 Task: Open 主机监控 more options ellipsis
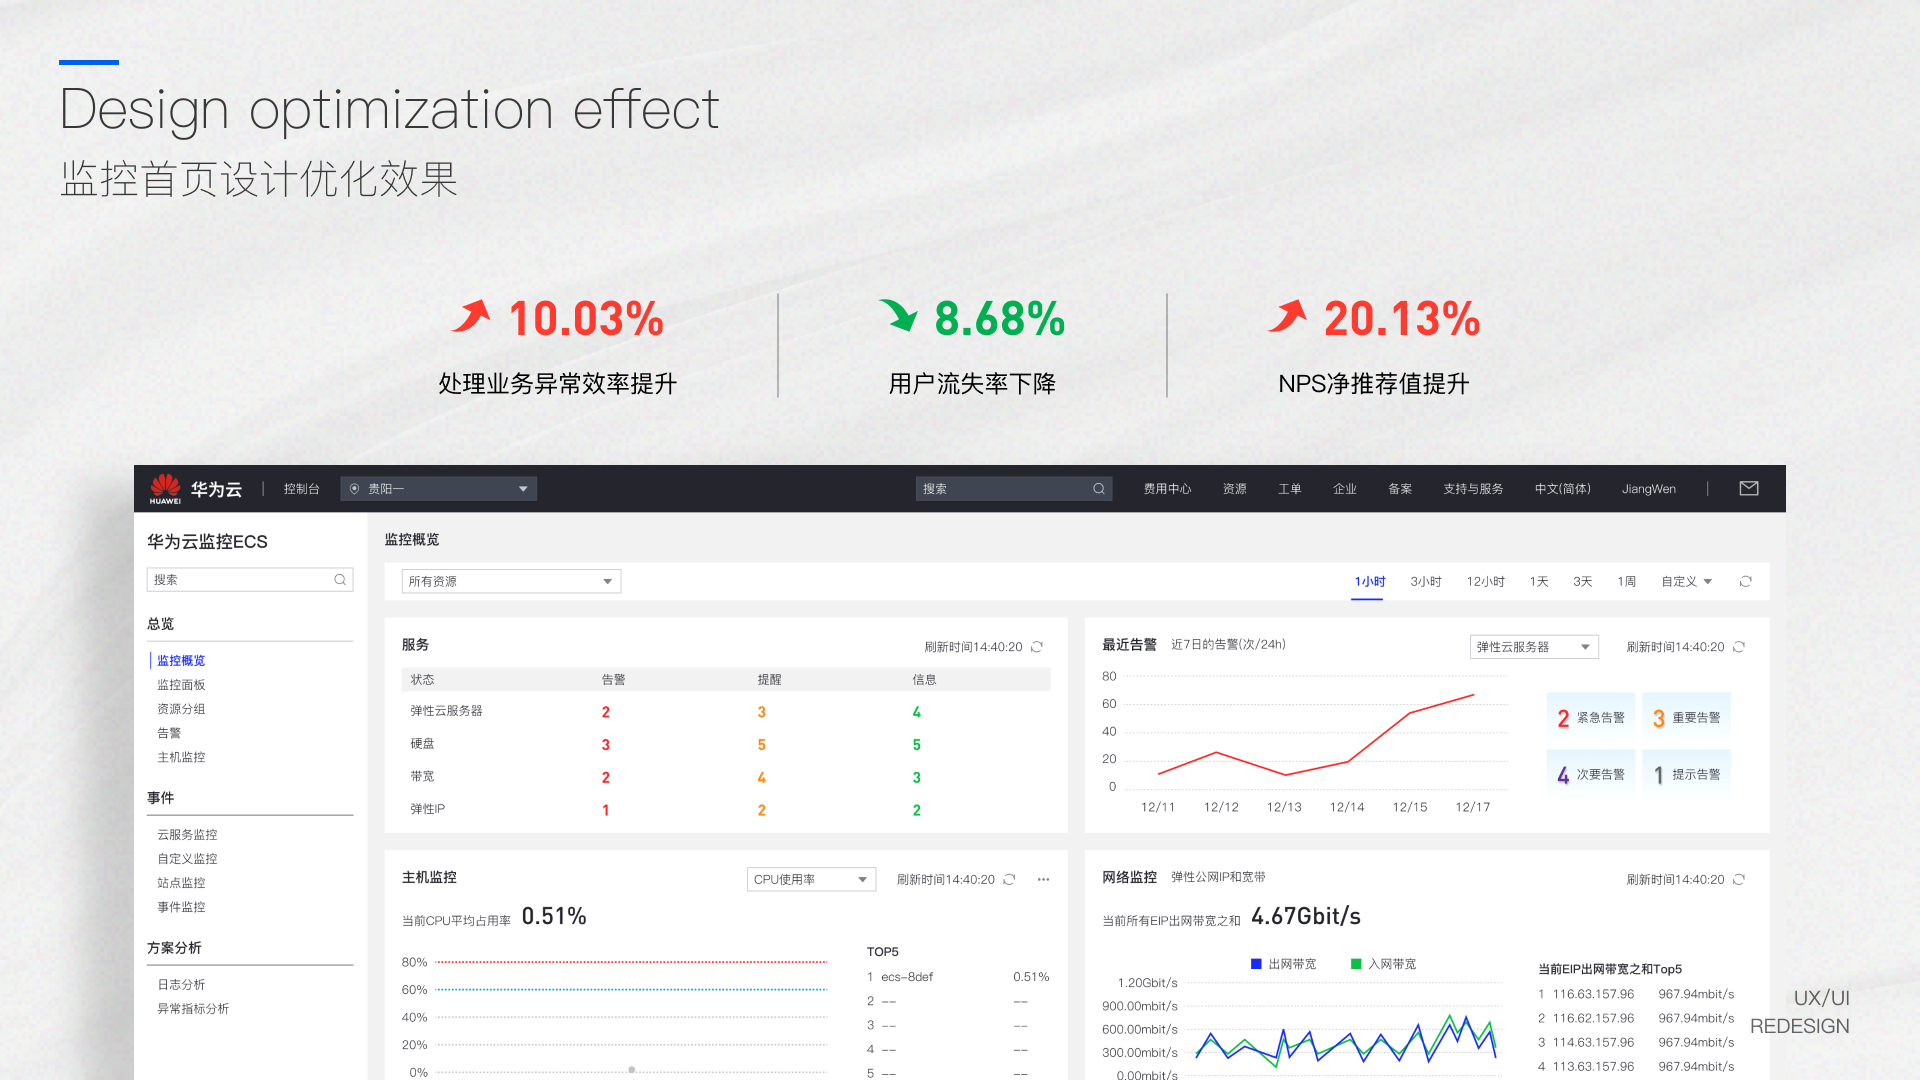(1043, 880)
